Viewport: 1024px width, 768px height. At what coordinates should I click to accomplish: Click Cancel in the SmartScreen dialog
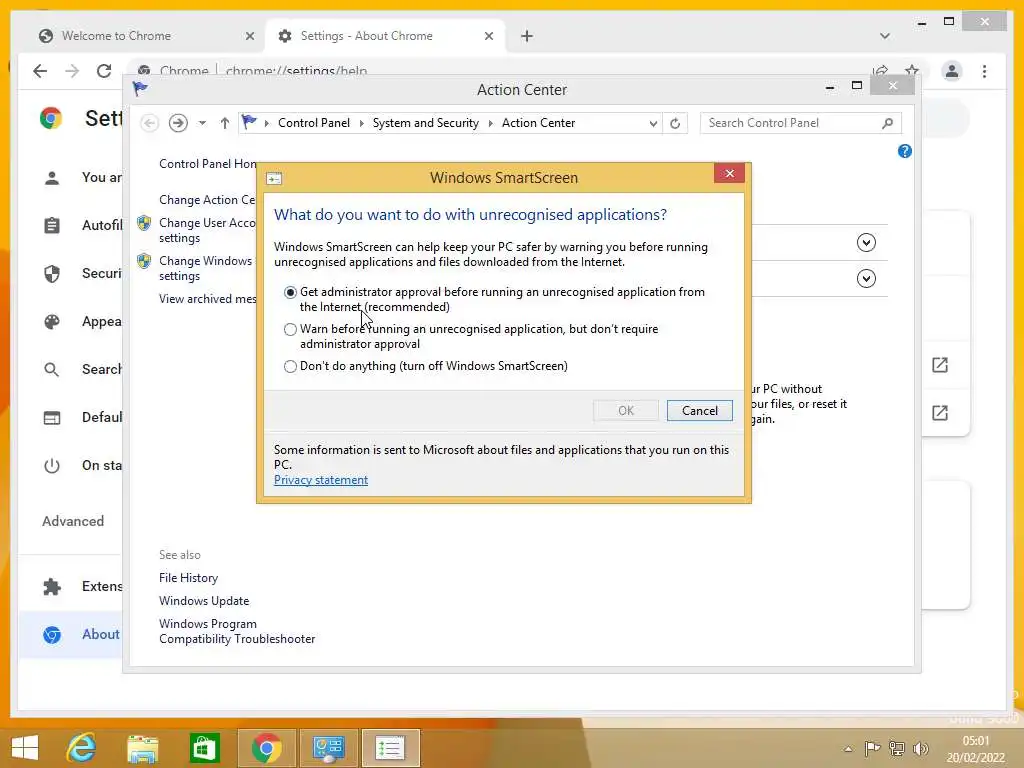(699, 411)
